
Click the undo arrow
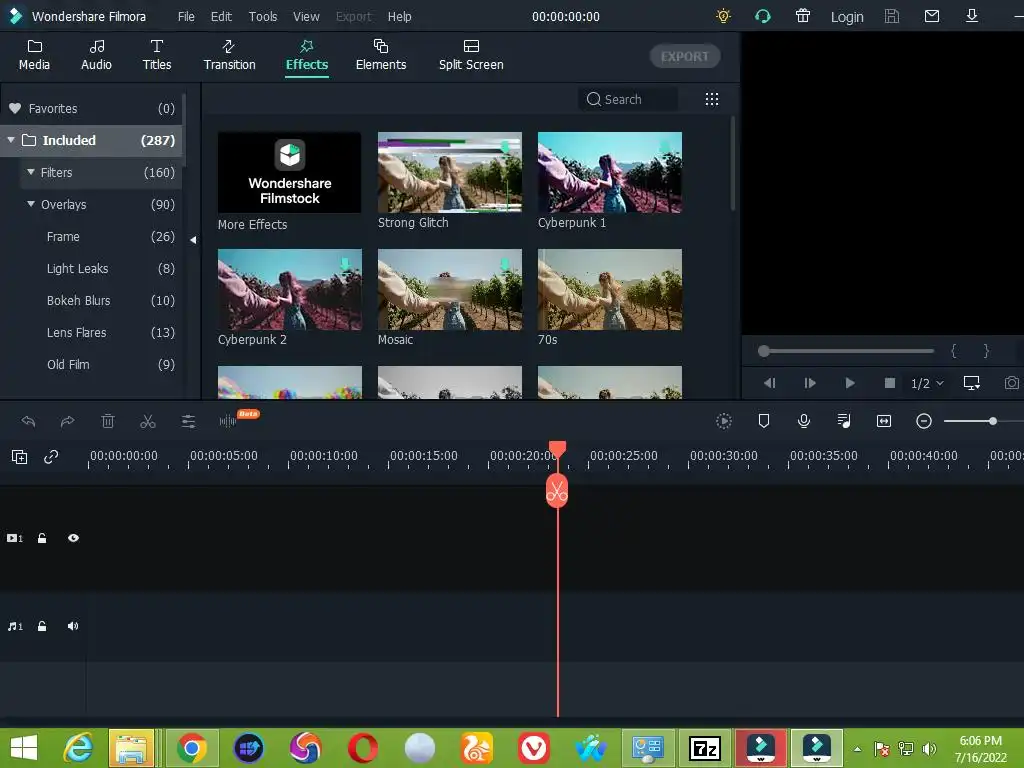coord(28,421)
